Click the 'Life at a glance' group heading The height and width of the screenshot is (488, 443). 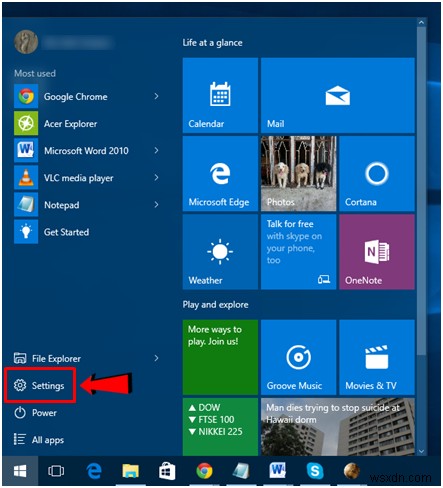pyautogui.click(x=212, y=43)
